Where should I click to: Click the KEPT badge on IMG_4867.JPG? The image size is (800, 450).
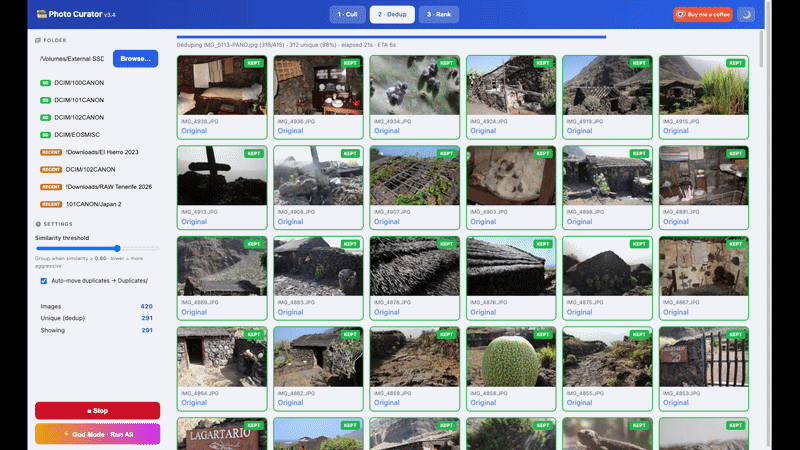point(736,244)
